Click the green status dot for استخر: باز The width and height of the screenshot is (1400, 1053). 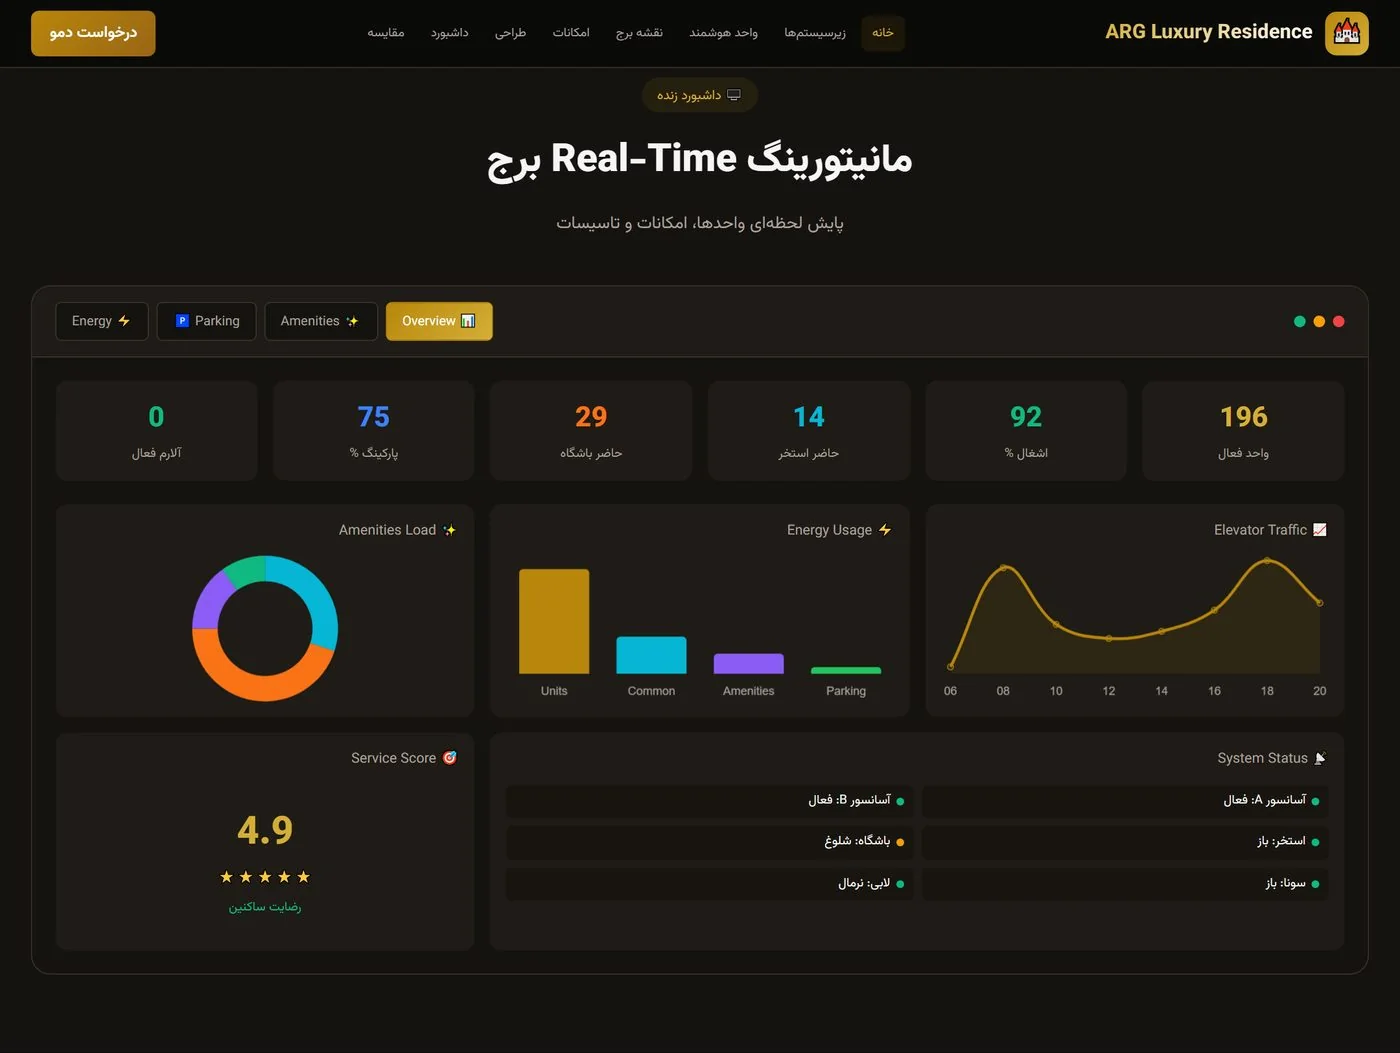point(1315,842)
